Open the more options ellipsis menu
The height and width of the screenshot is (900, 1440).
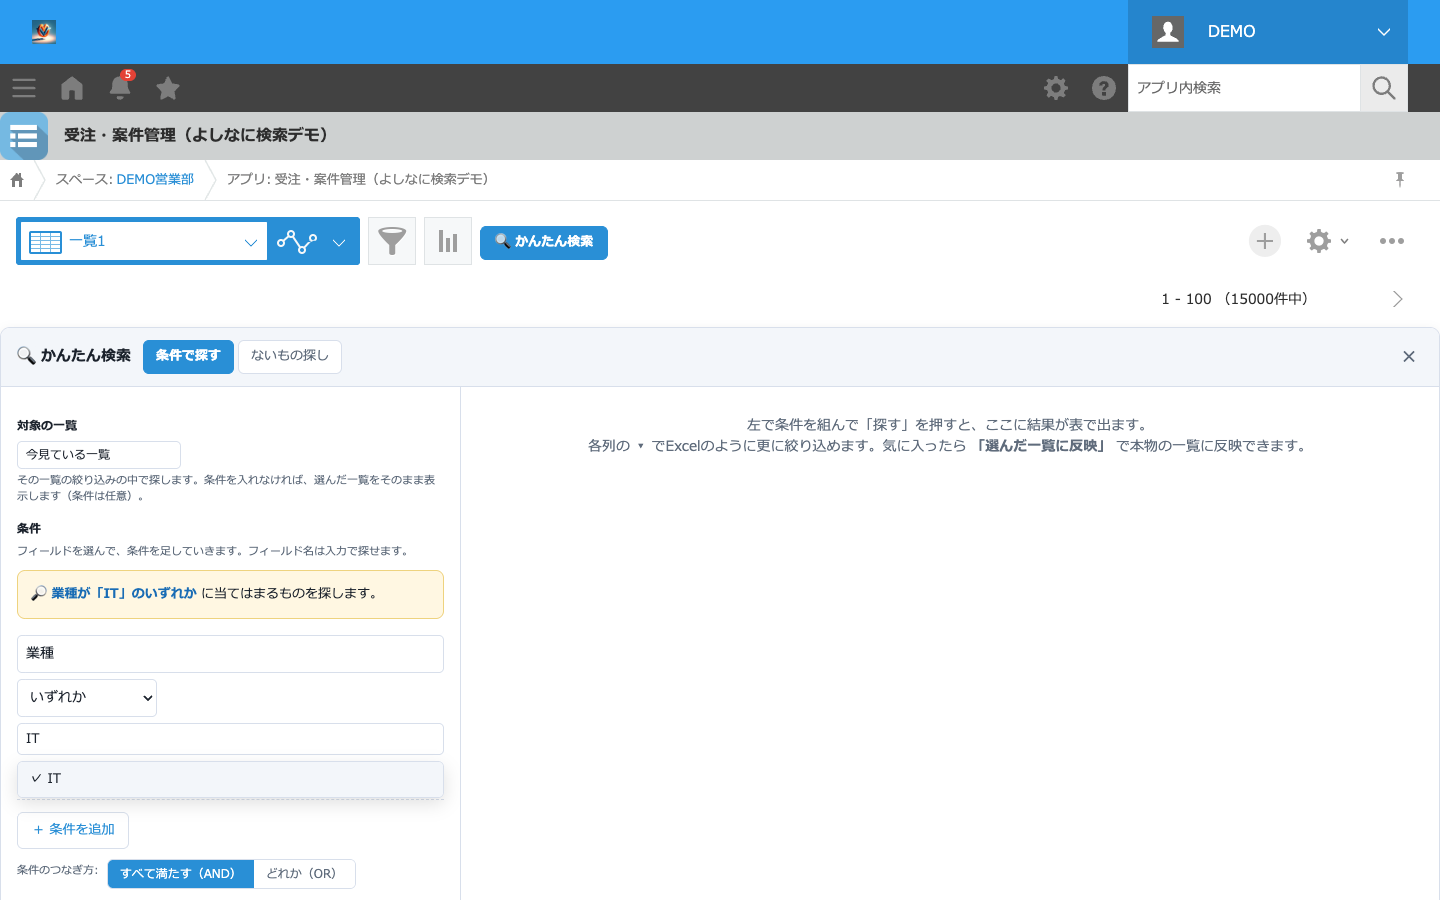coord(1392,241)
